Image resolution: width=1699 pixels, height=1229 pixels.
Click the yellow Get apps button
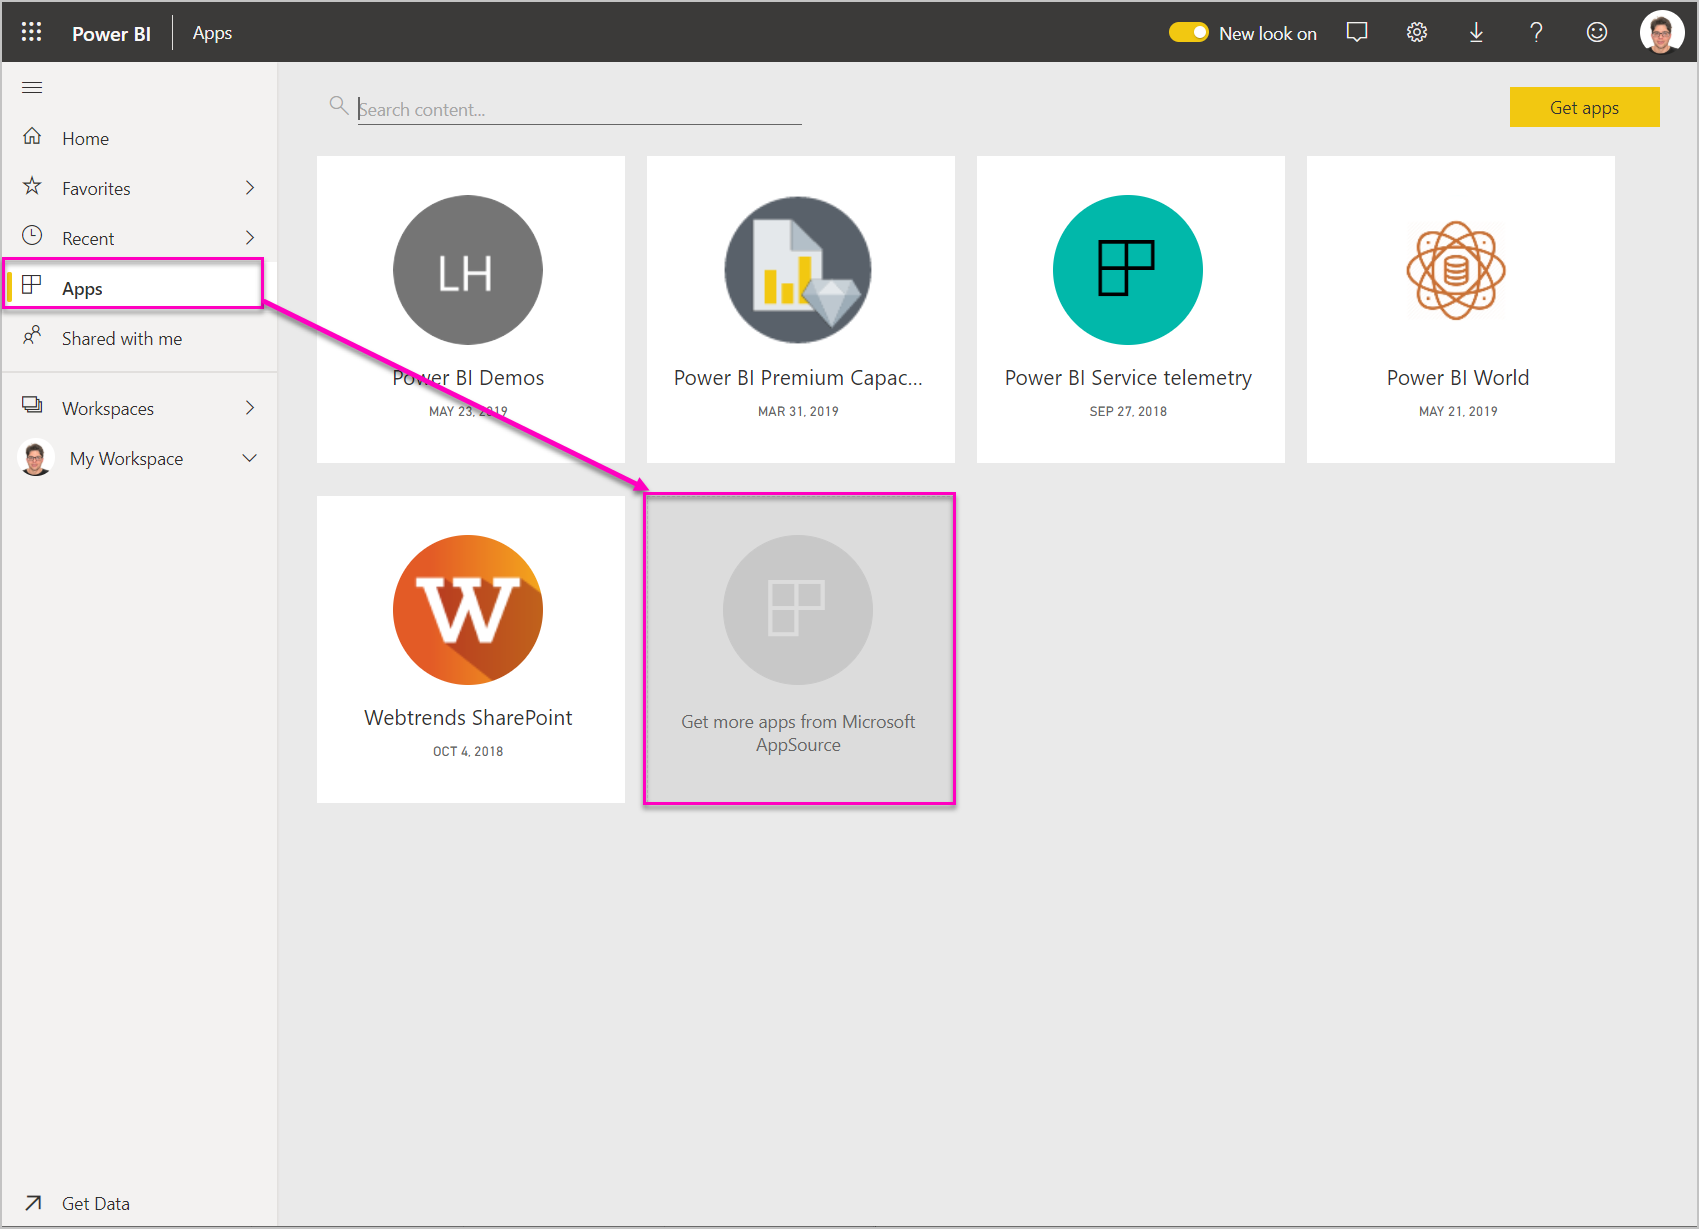coord(1584,107)
